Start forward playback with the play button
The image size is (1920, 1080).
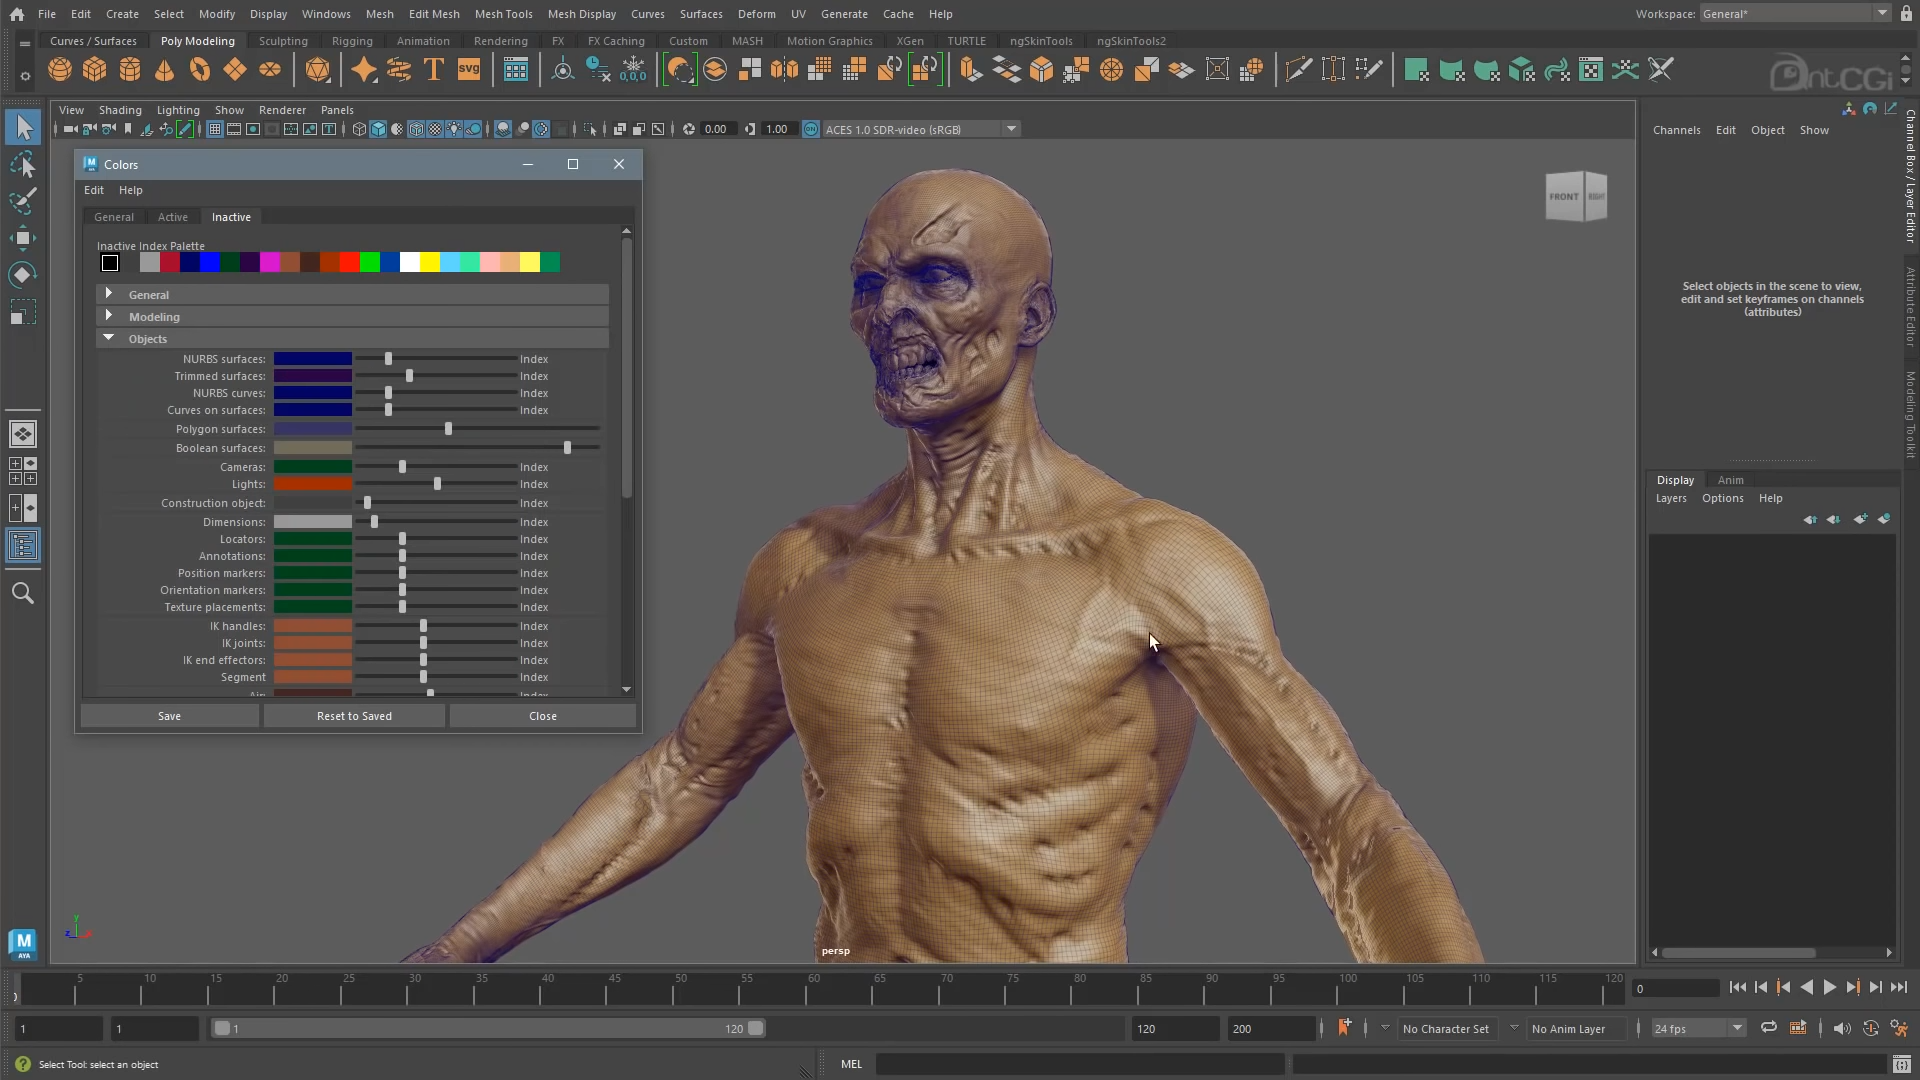(x=1829, y=988)
